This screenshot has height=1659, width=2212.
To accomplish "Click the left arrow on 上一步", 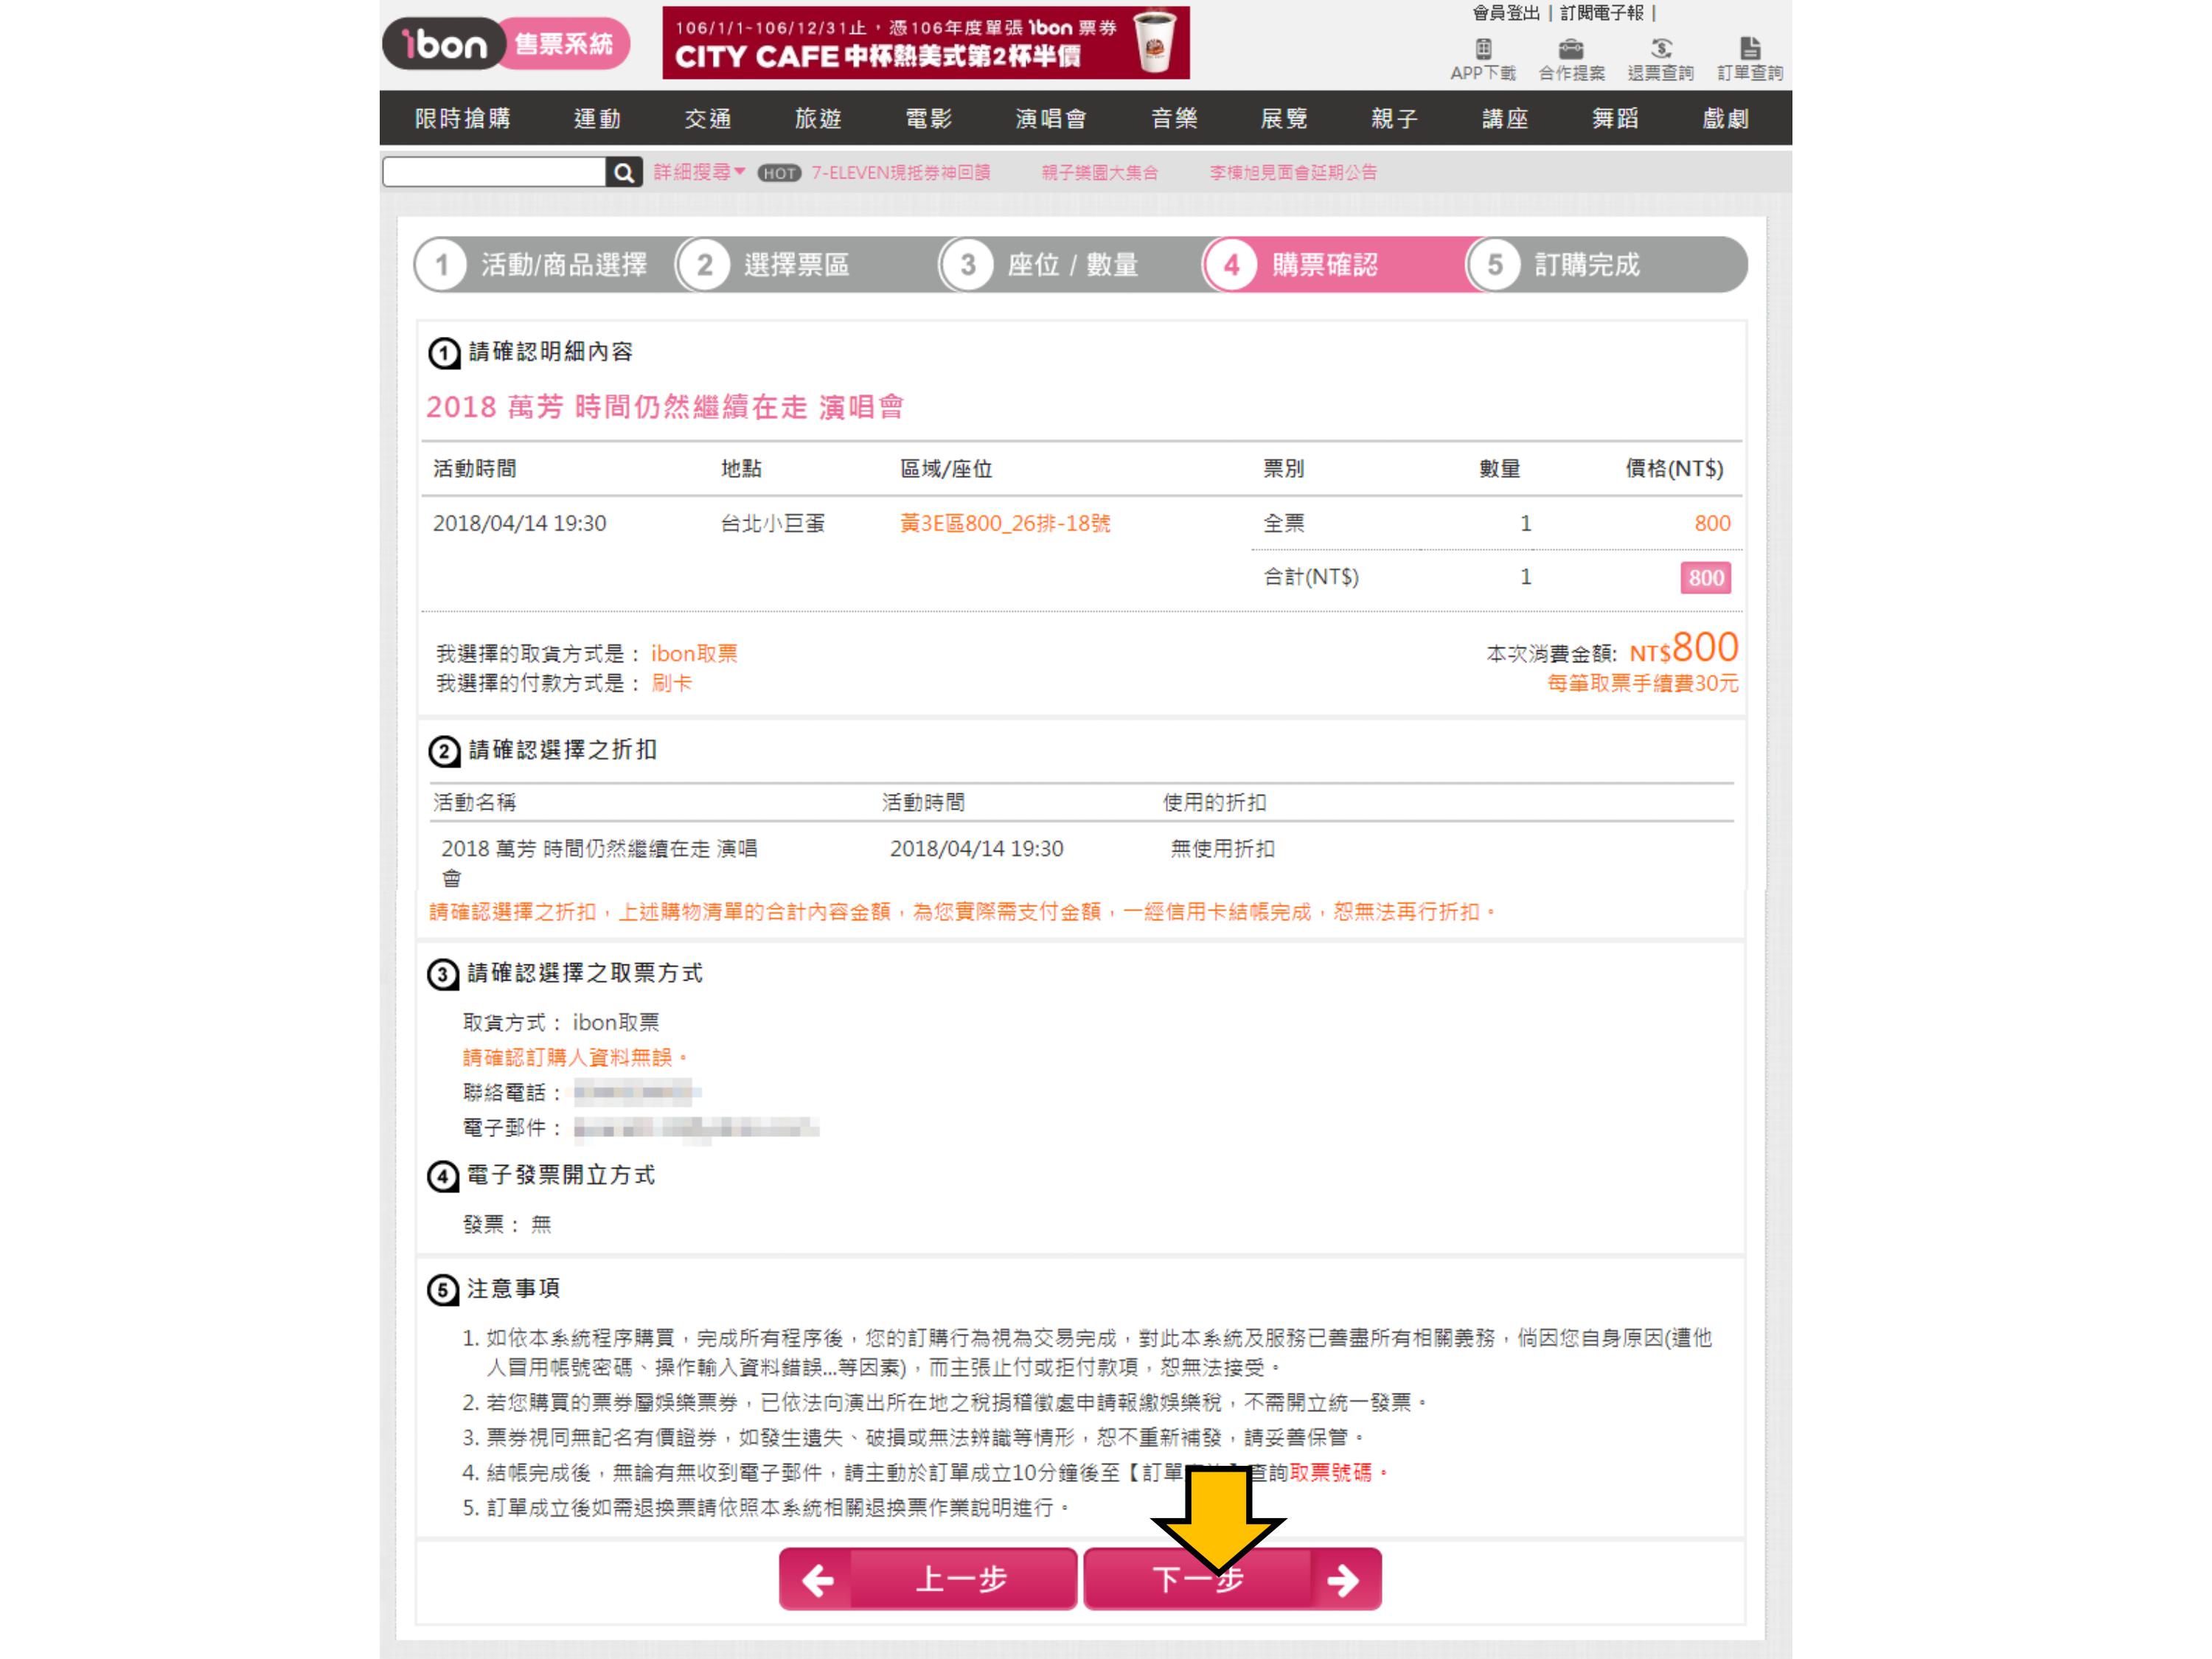I will coord(818,1580).
